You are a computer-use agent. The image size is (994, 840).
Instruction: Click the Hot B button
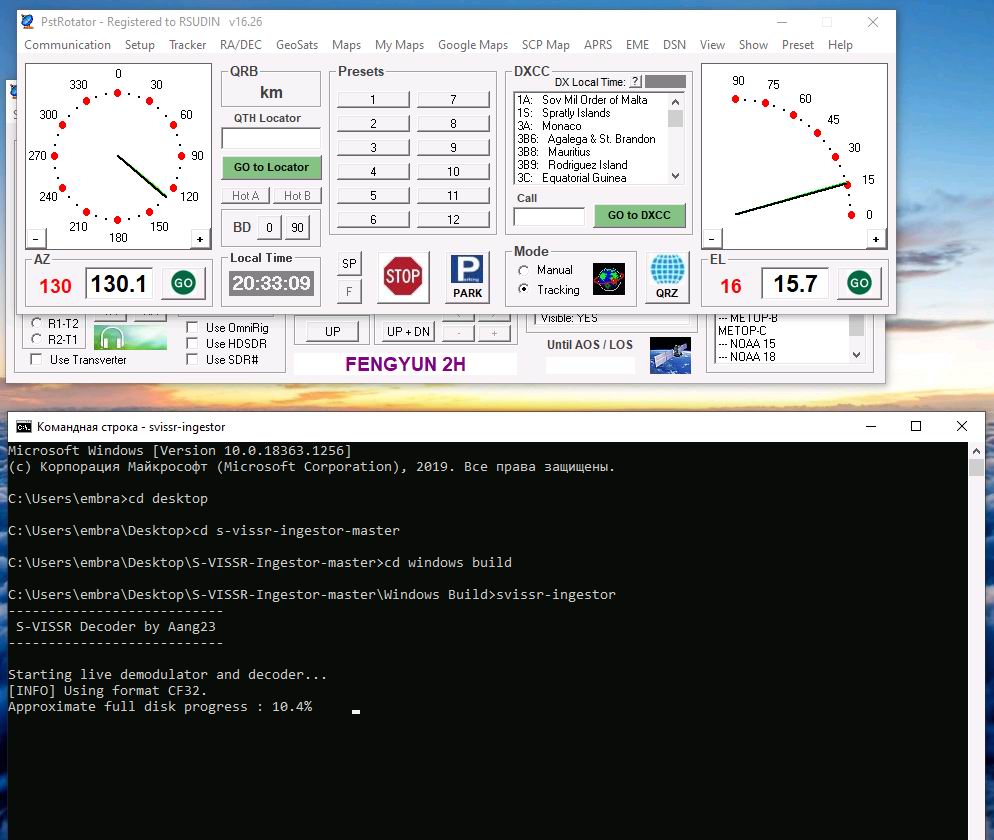(297, 196)
